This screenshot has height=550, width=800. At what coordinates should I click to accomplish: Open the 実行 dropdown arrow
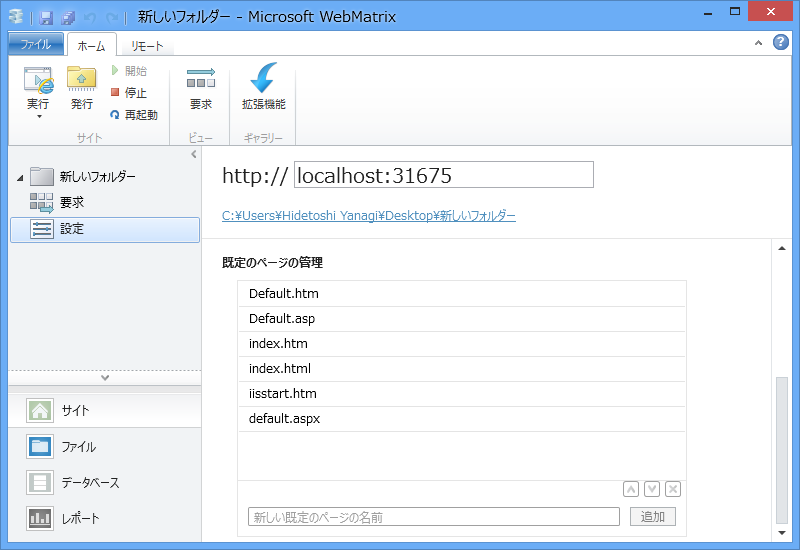(x=39, y=117)
